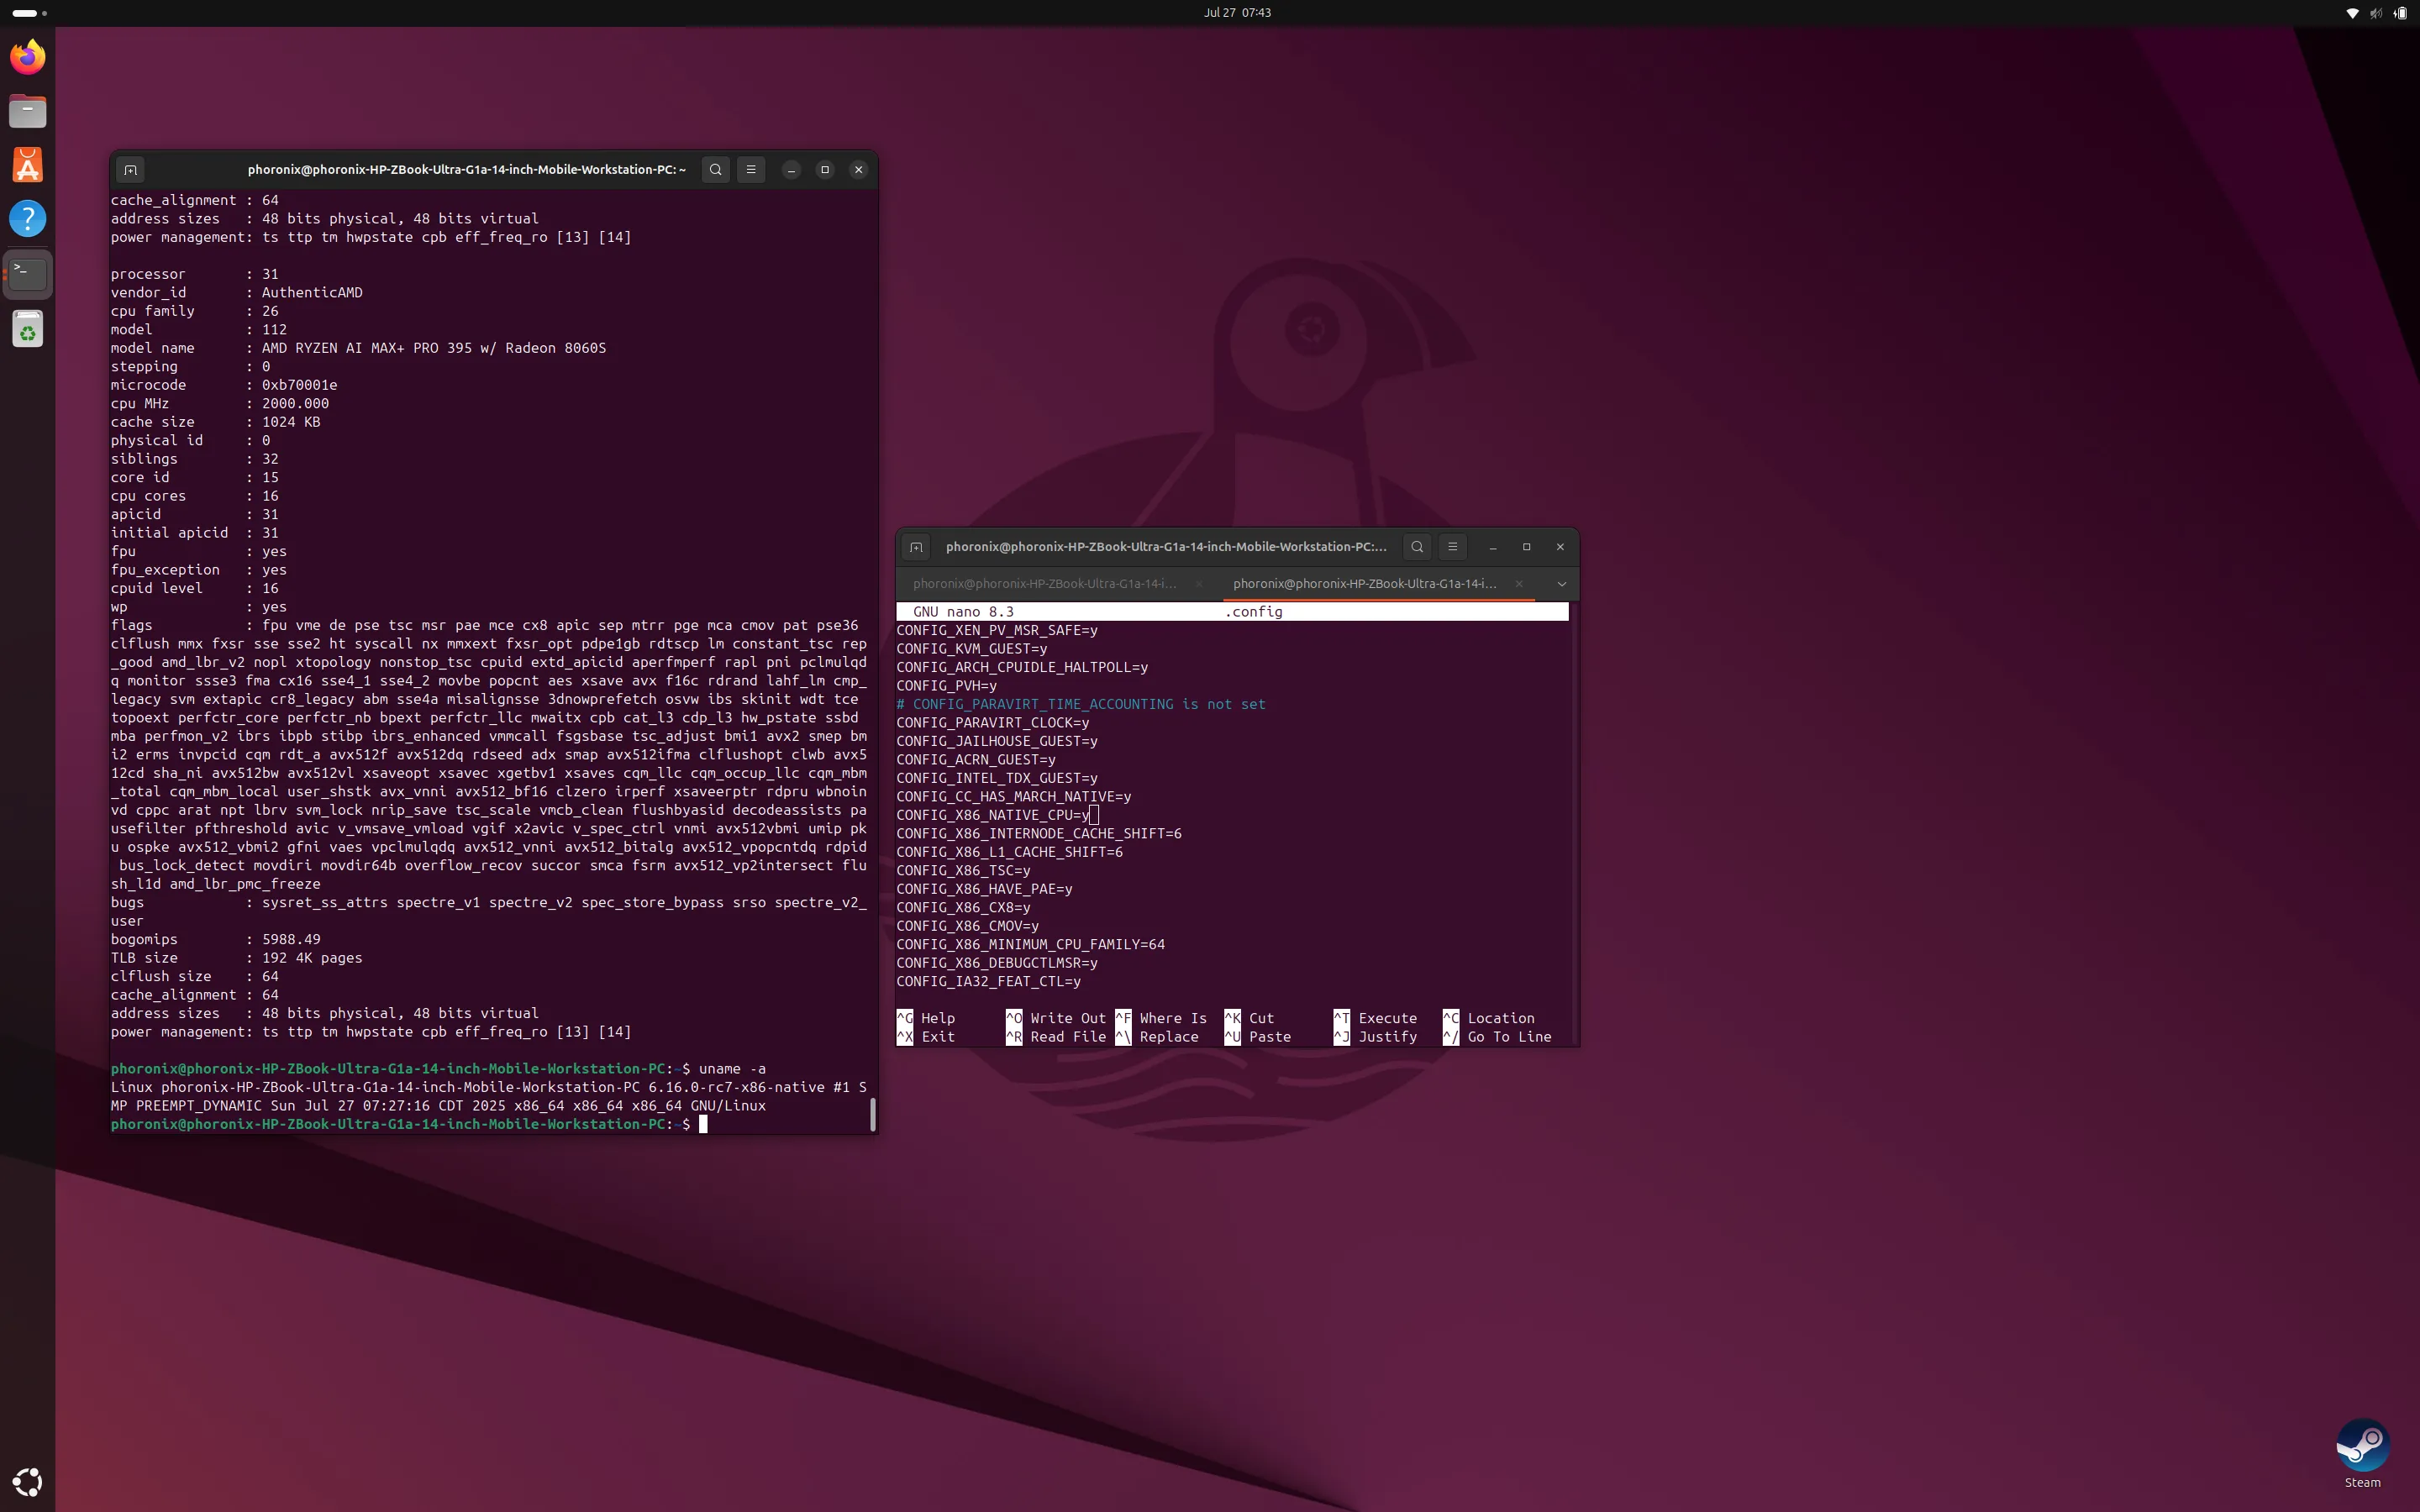Open the system status tray menu
Image resolution: width=2420 pixels, height=1512 pixels.
(x=2376, y=13)
